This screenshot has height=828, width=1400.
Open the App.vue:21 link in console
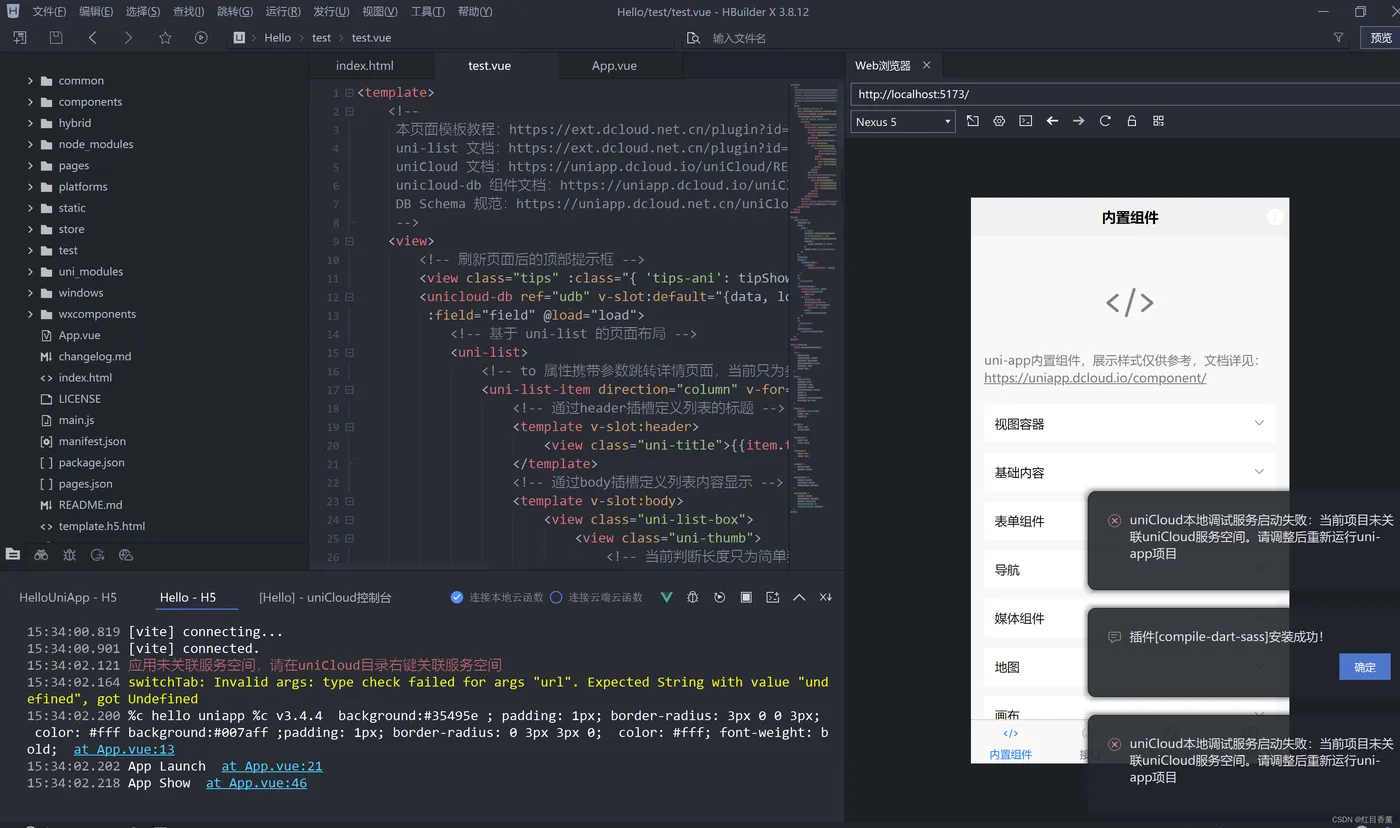coord(272,766)
